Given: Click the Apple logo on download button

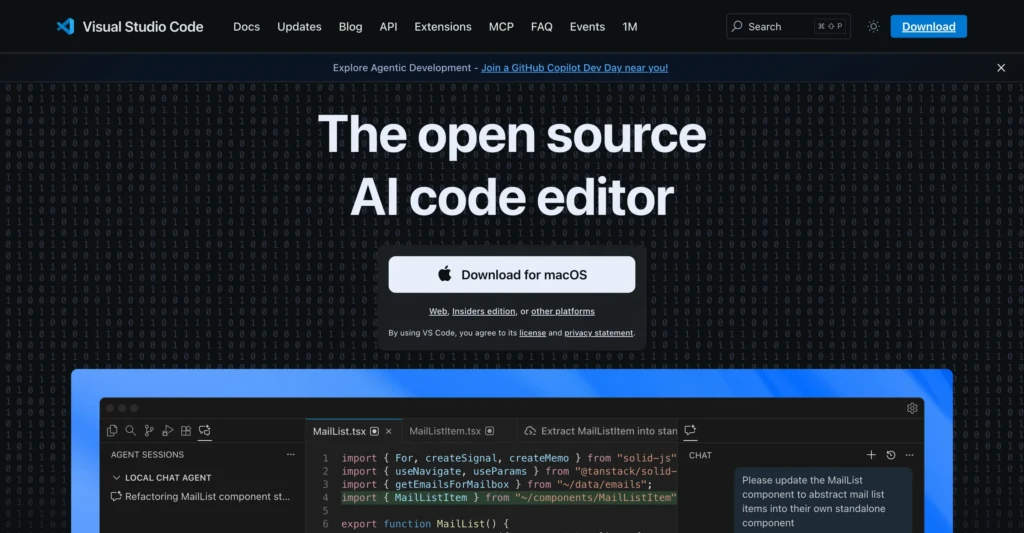Looking at the screenshot, I should coord(445,274).
